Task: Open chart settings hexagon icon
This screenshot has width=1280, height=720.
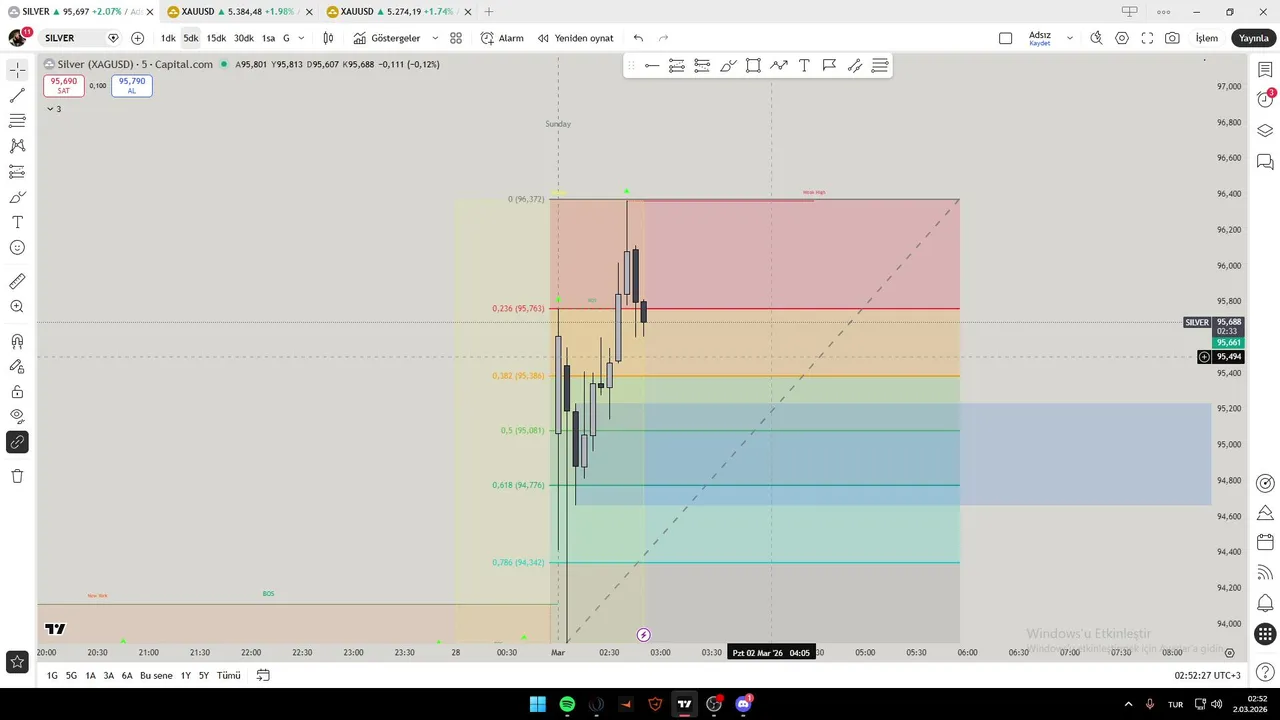Action: [x=1122, y=38]
